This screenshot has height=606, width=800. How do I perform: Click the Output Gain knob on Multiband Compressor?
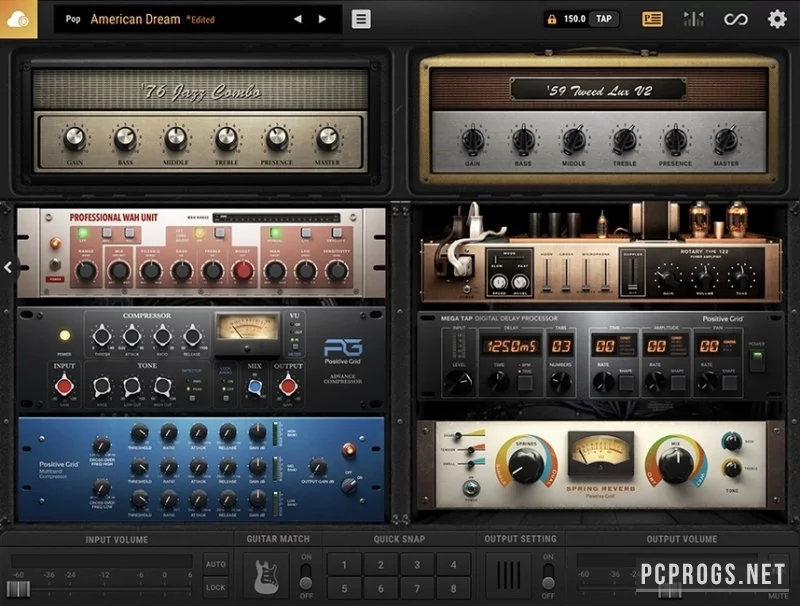point(317,466)
